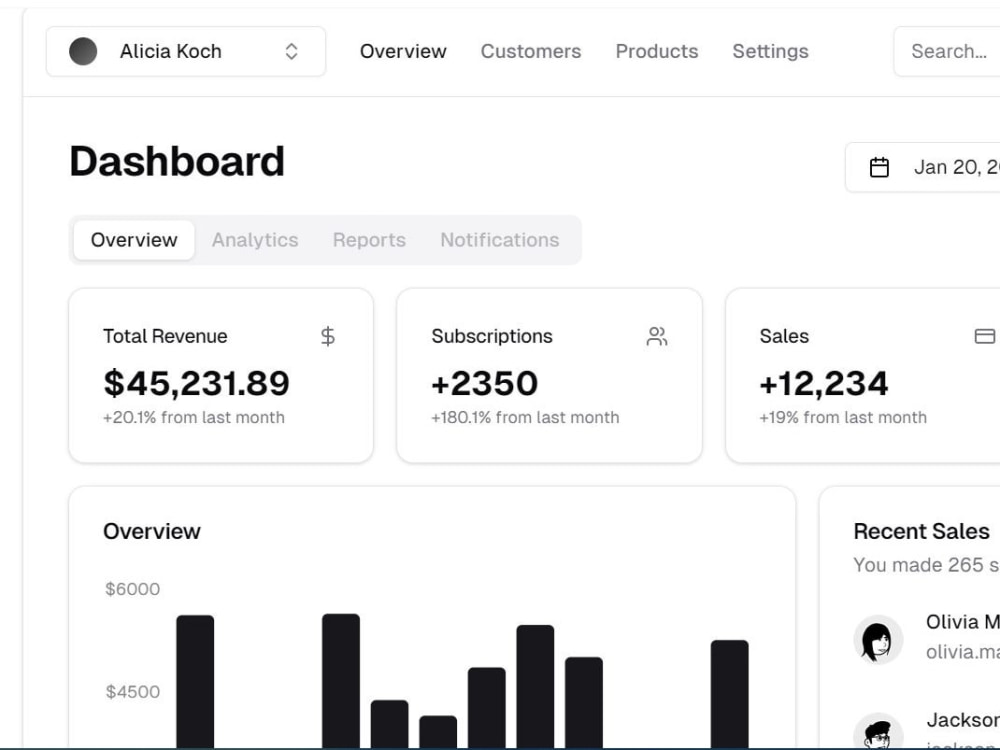
Task: Click the $6000 axis label
Action: coord(133,589)
